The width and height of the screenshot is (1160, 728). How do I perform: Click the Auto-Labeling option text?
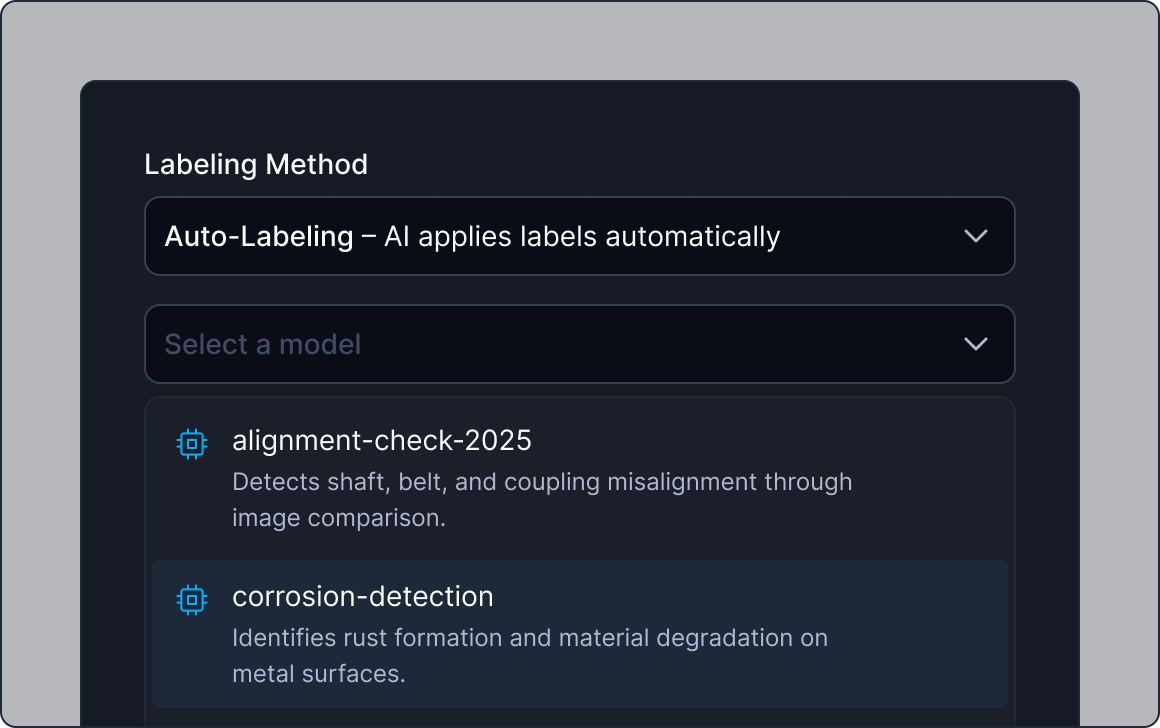pyautogui.click(x=472, y=236)
